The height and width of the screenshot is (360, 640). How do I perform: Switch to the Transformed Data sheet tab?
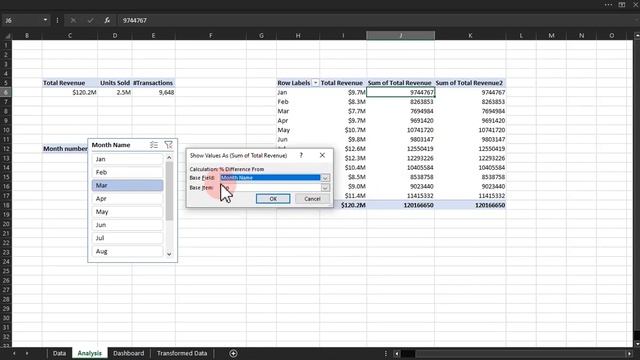coord(182,353)
